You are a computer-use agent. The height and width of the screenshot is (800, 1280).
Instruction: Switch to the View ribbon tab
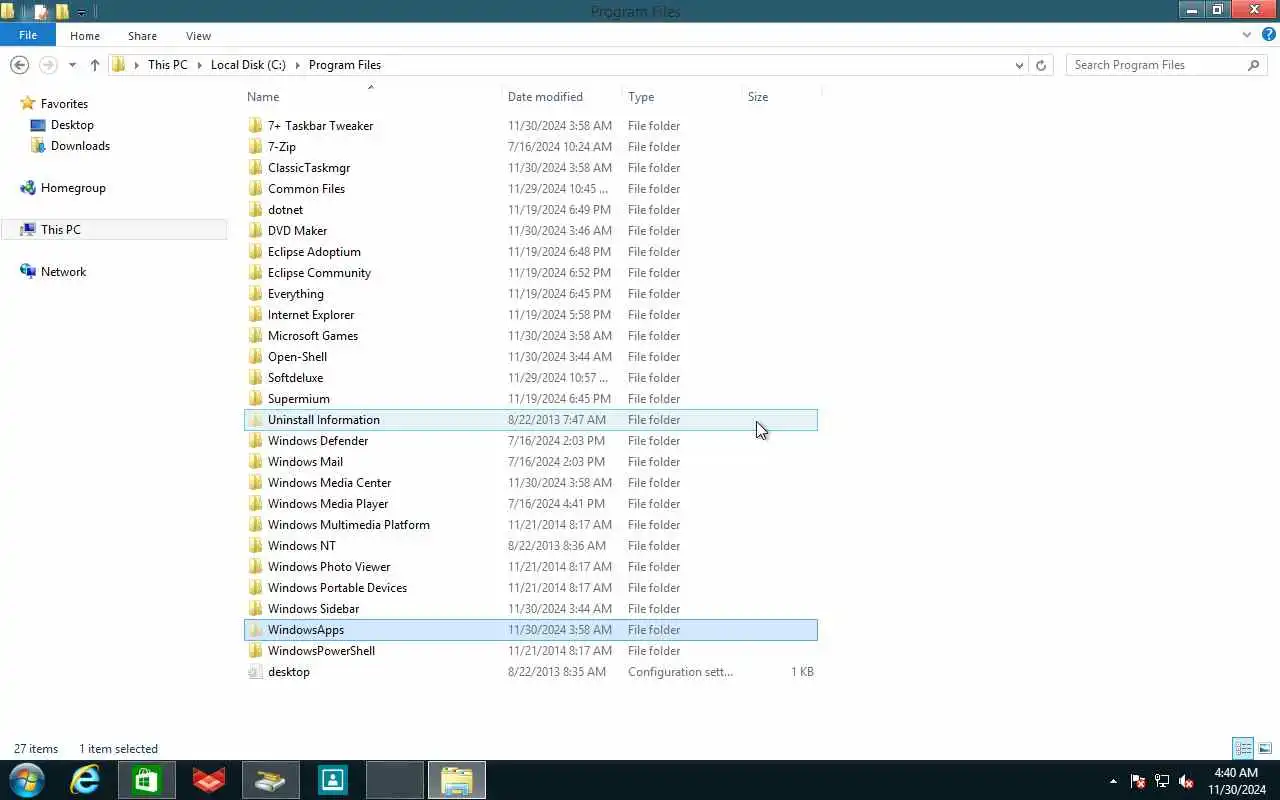pyautogui.click(x=198, y=36)
